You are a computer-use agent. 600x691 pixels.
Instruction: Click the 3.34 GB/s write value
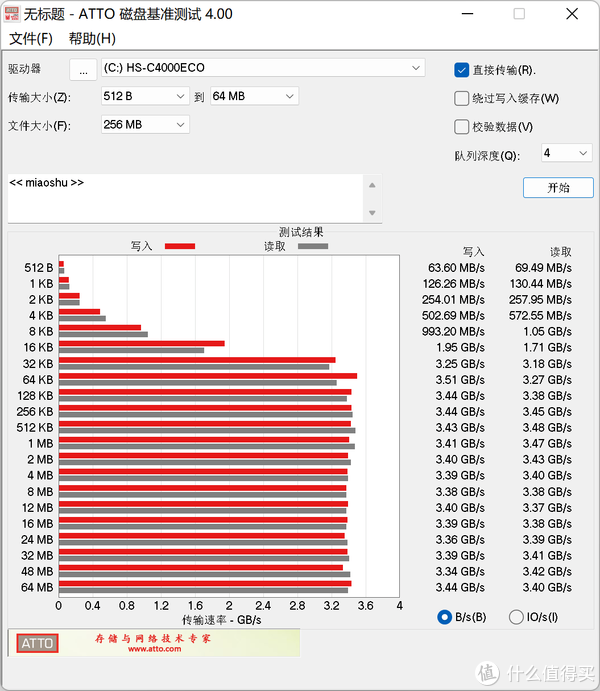click(460, 572)
